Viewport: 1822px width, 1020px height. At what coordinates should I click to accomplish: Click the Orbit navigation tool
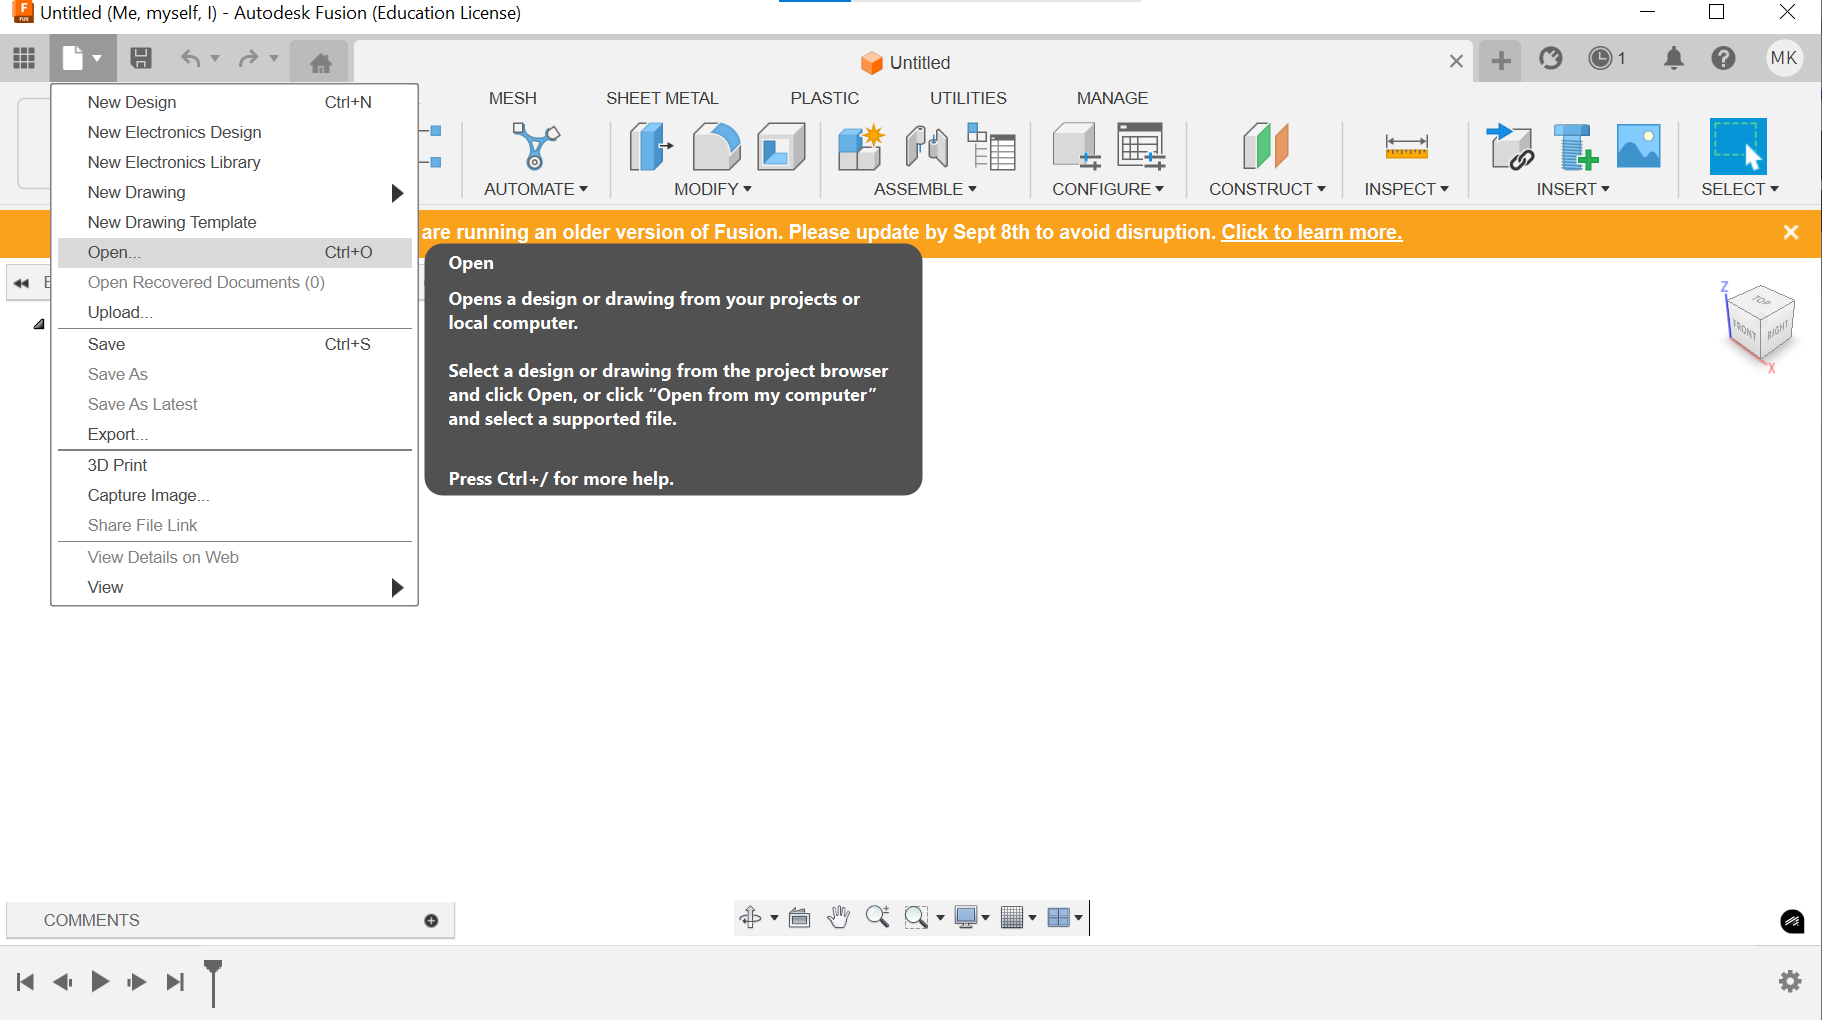click(751, 917)
